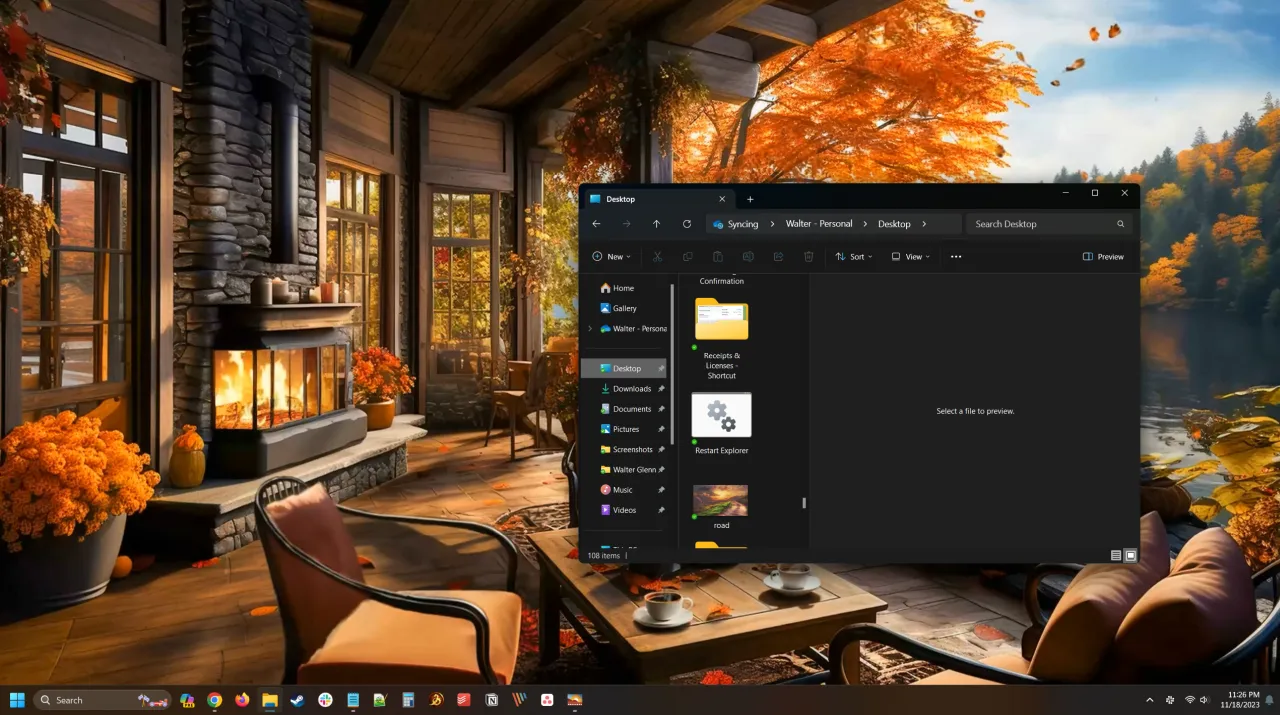Viewport: 1280px width, 715px height.
Task: Click the OneDrive Syncing status icon
Action: pos(718,224)
